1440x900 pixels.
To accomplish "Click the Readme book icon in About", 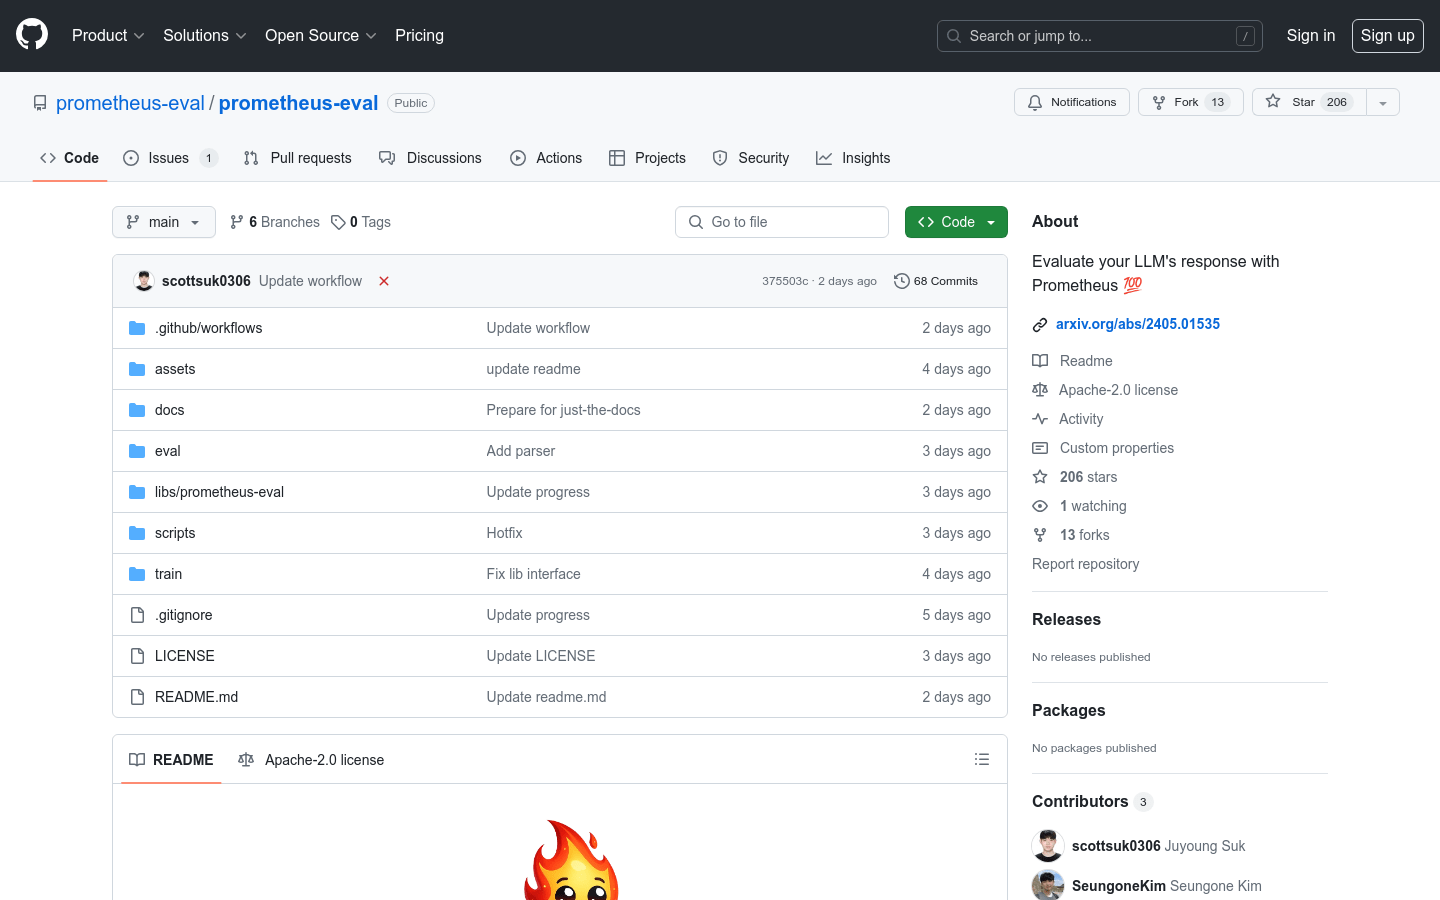I will pos(1040,361).
